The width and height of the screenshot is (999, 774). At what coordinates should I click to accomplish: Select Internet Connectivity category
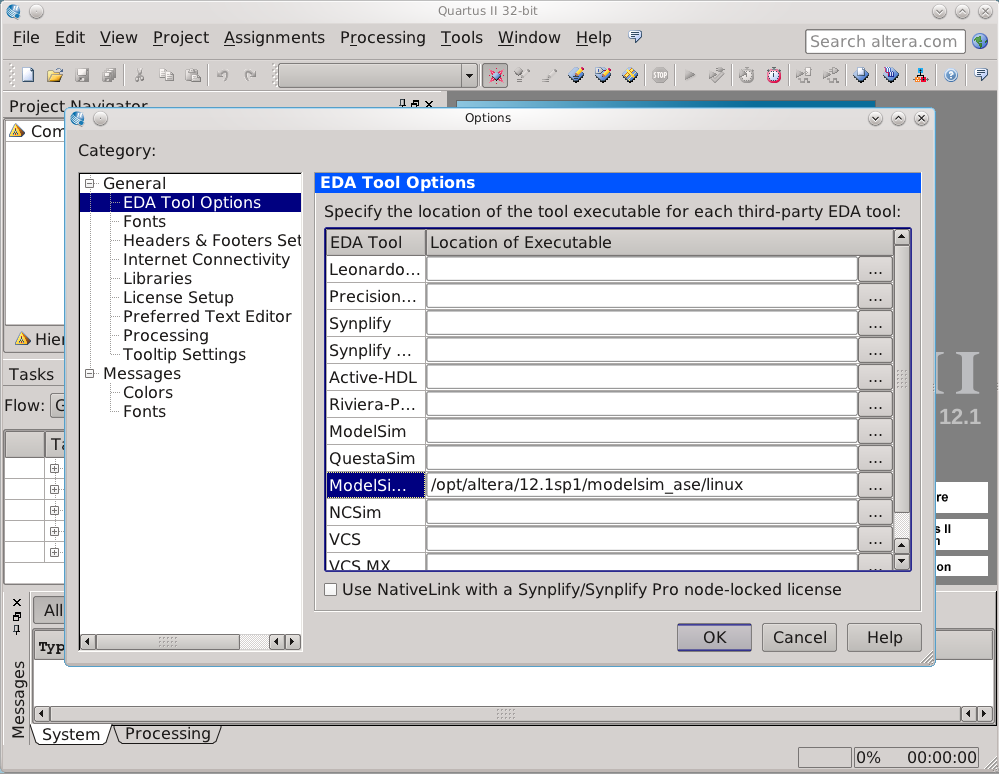pos(206,260)
